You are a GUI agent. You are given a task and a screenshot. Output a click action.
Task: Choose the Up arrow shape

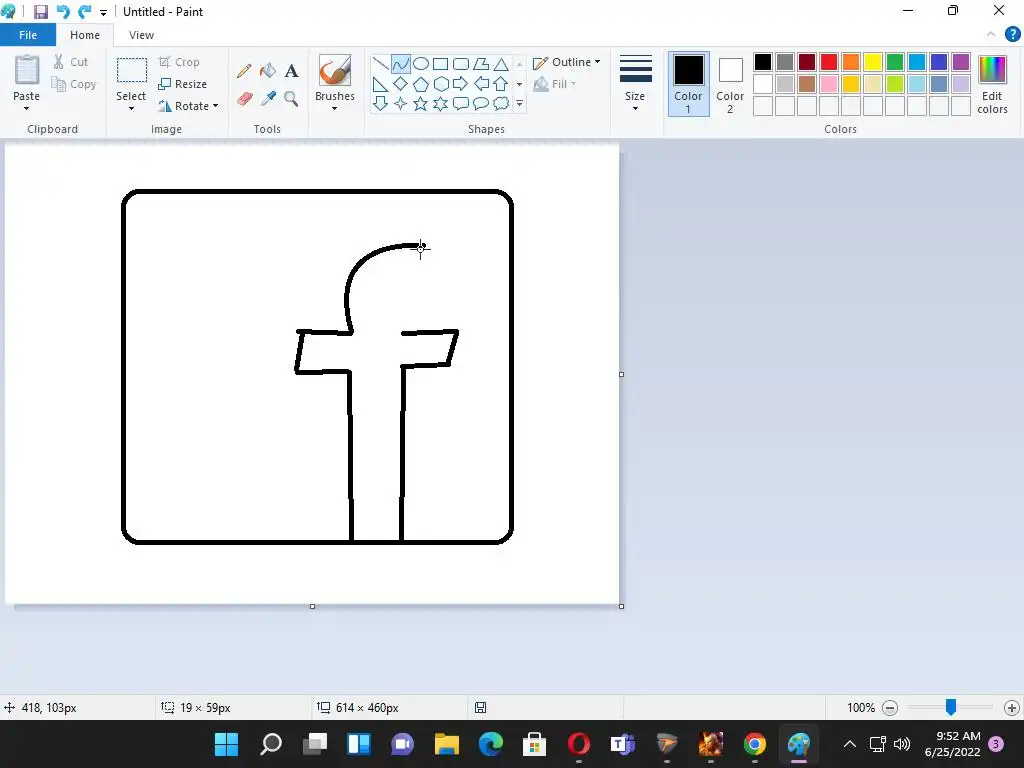pos(501,84)
